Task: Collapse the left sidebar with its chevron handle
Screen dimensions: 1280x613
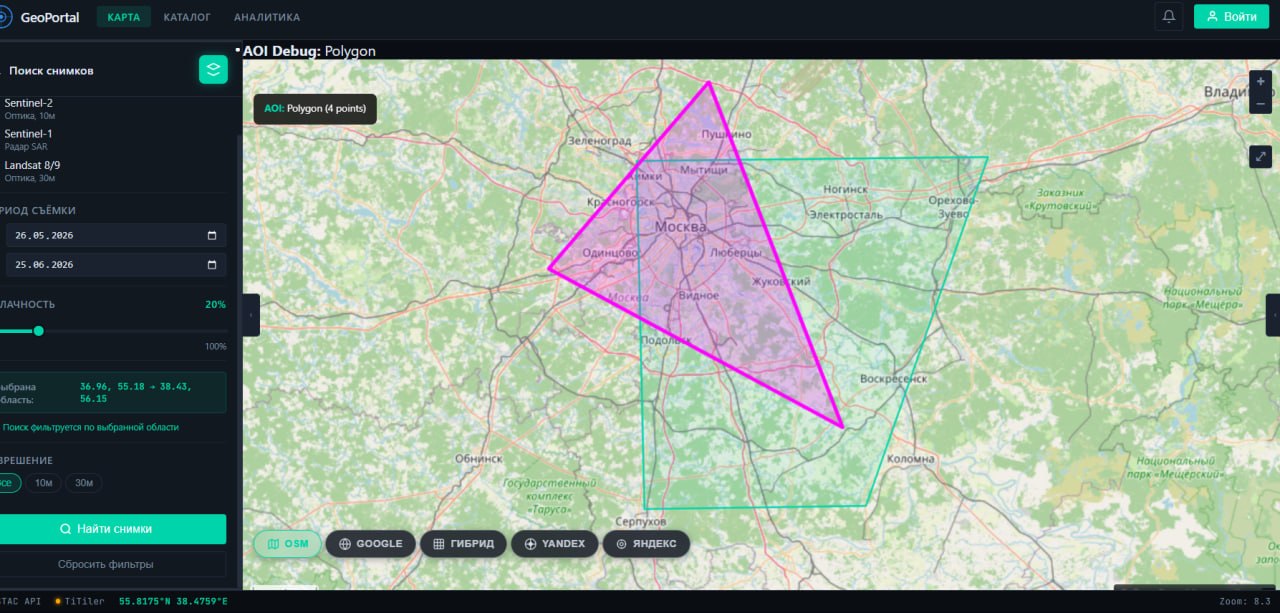Action: [x=249, y=315]
